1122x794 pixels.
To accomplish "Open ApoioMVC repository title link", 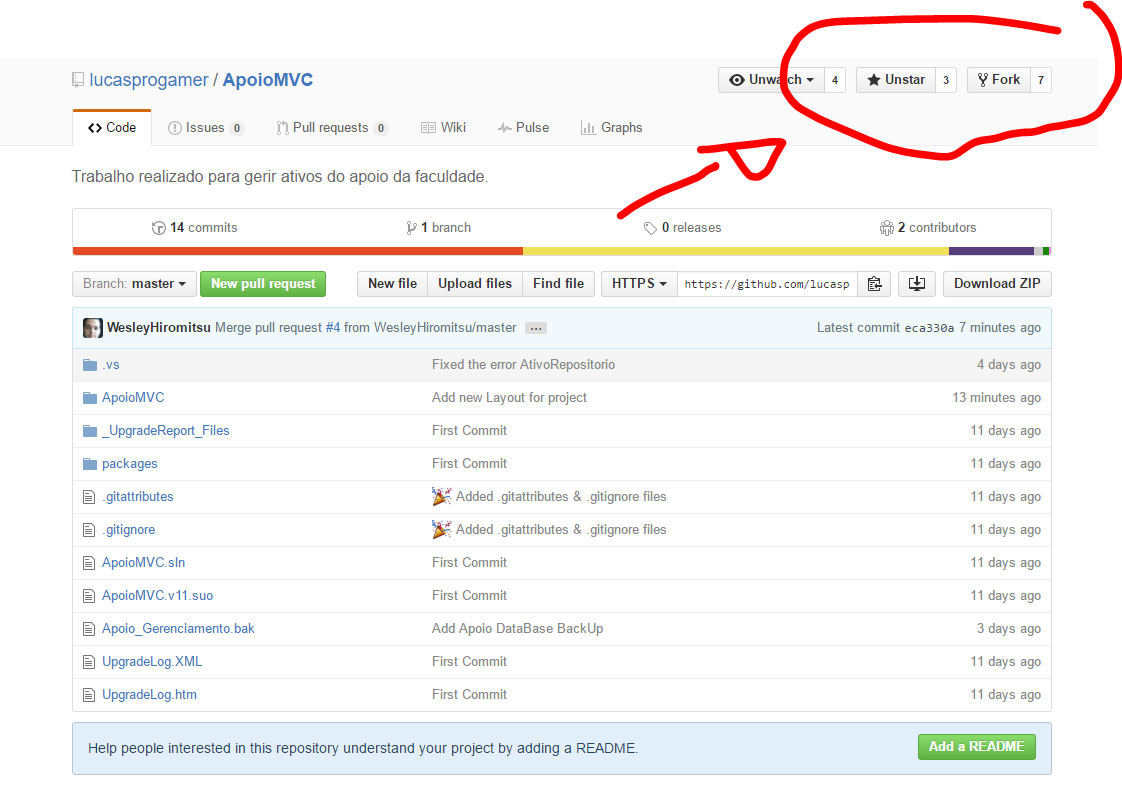I will coord(268,80).
